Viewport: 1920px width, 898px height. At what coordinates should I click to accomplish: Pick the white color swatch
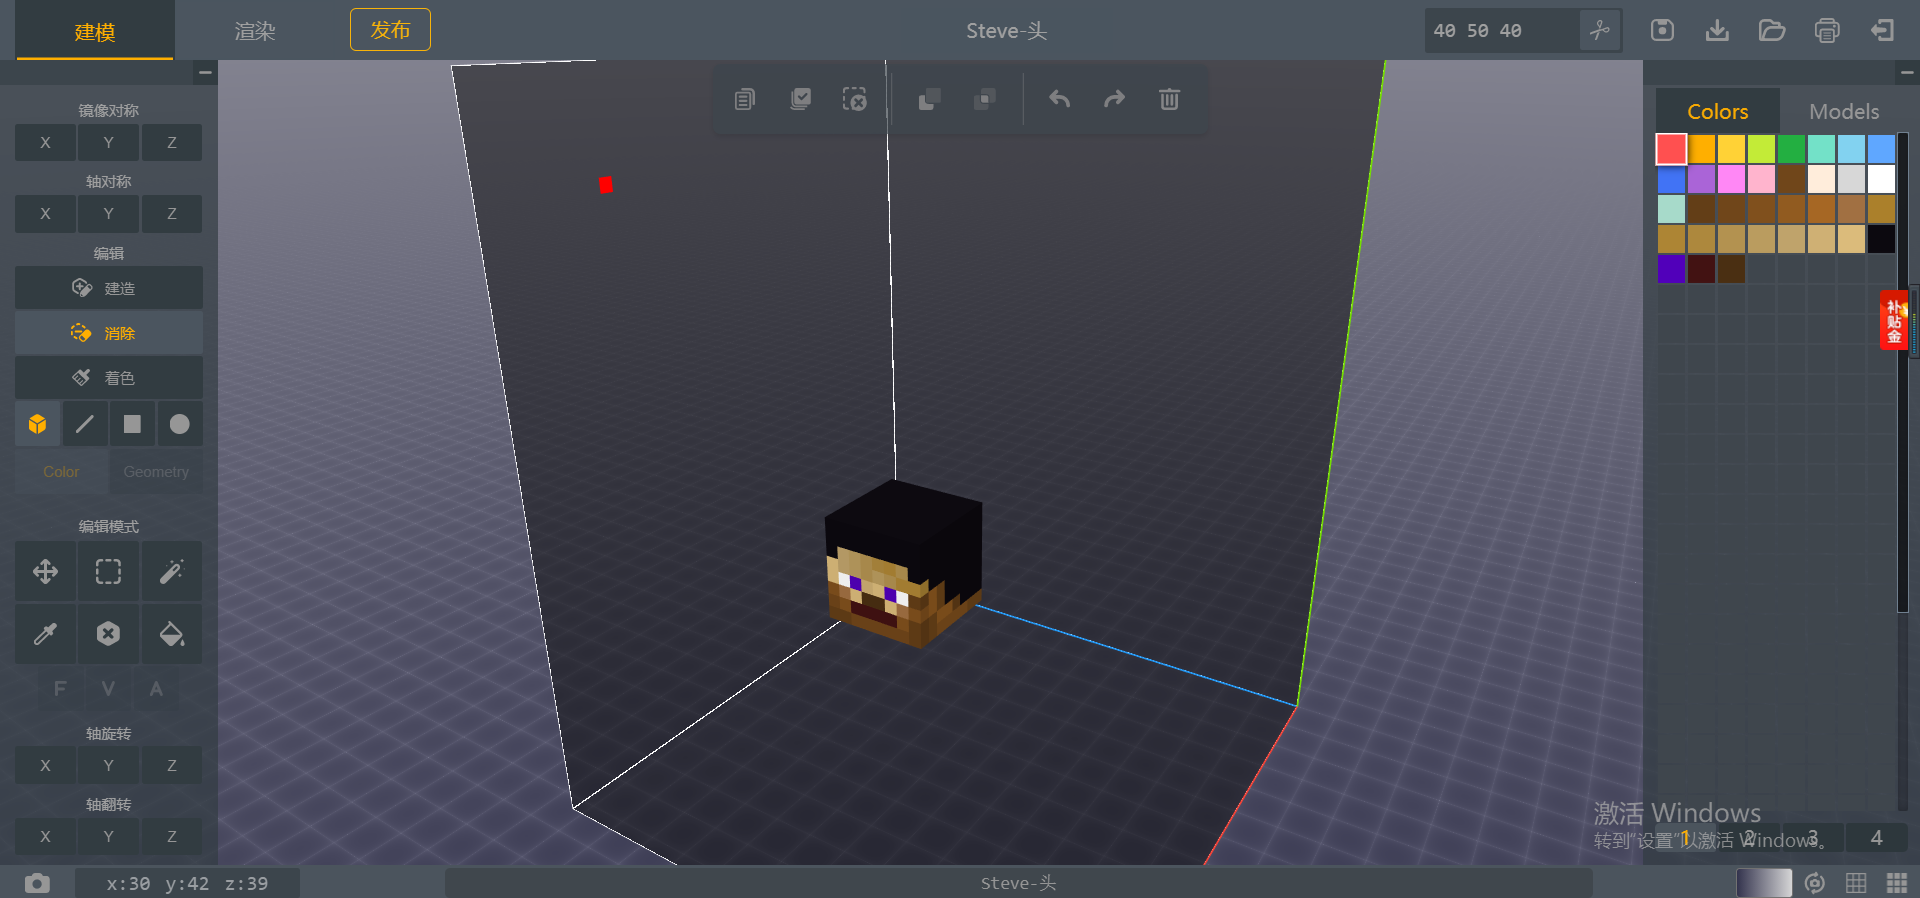tap(1881, 179)
